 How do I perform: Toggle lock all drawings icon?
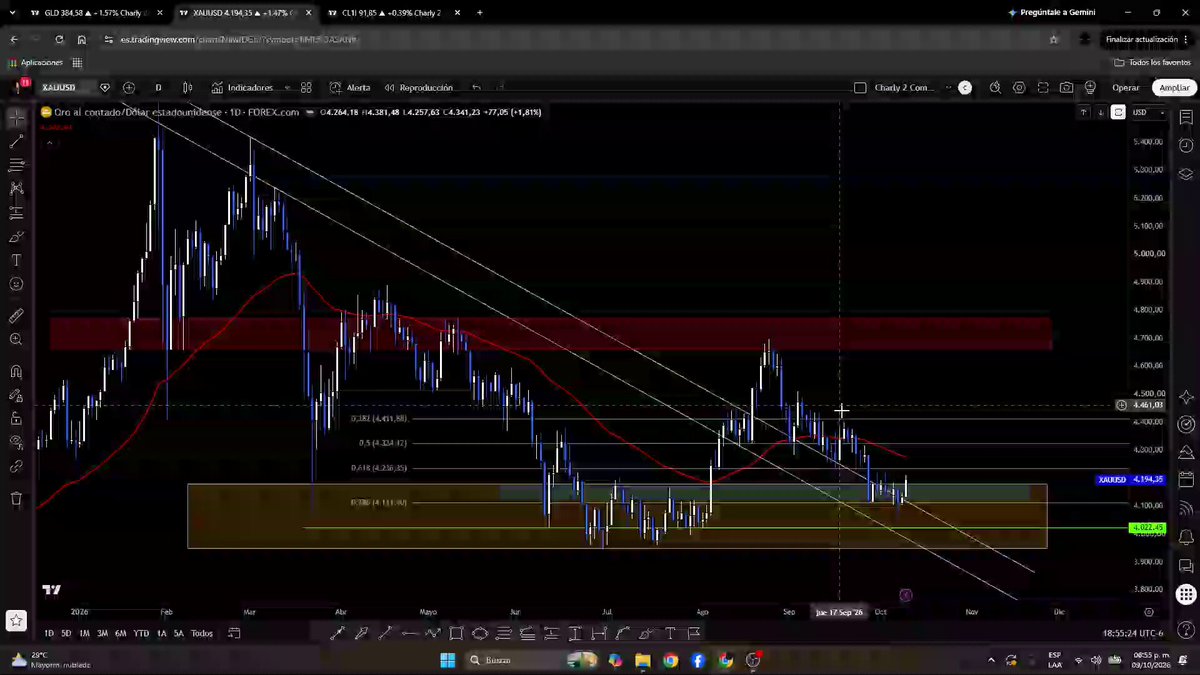coord(16,419)
